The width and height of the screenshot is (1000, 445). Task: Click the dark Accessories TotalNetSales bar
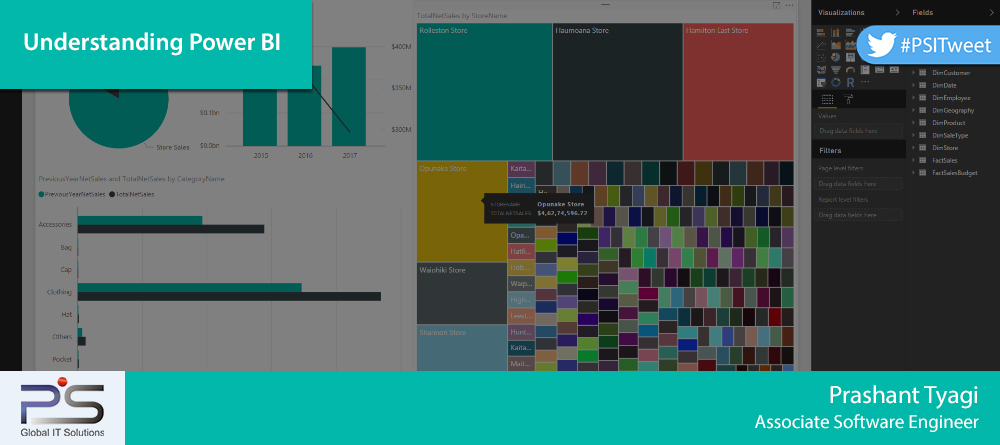[171, 229]
